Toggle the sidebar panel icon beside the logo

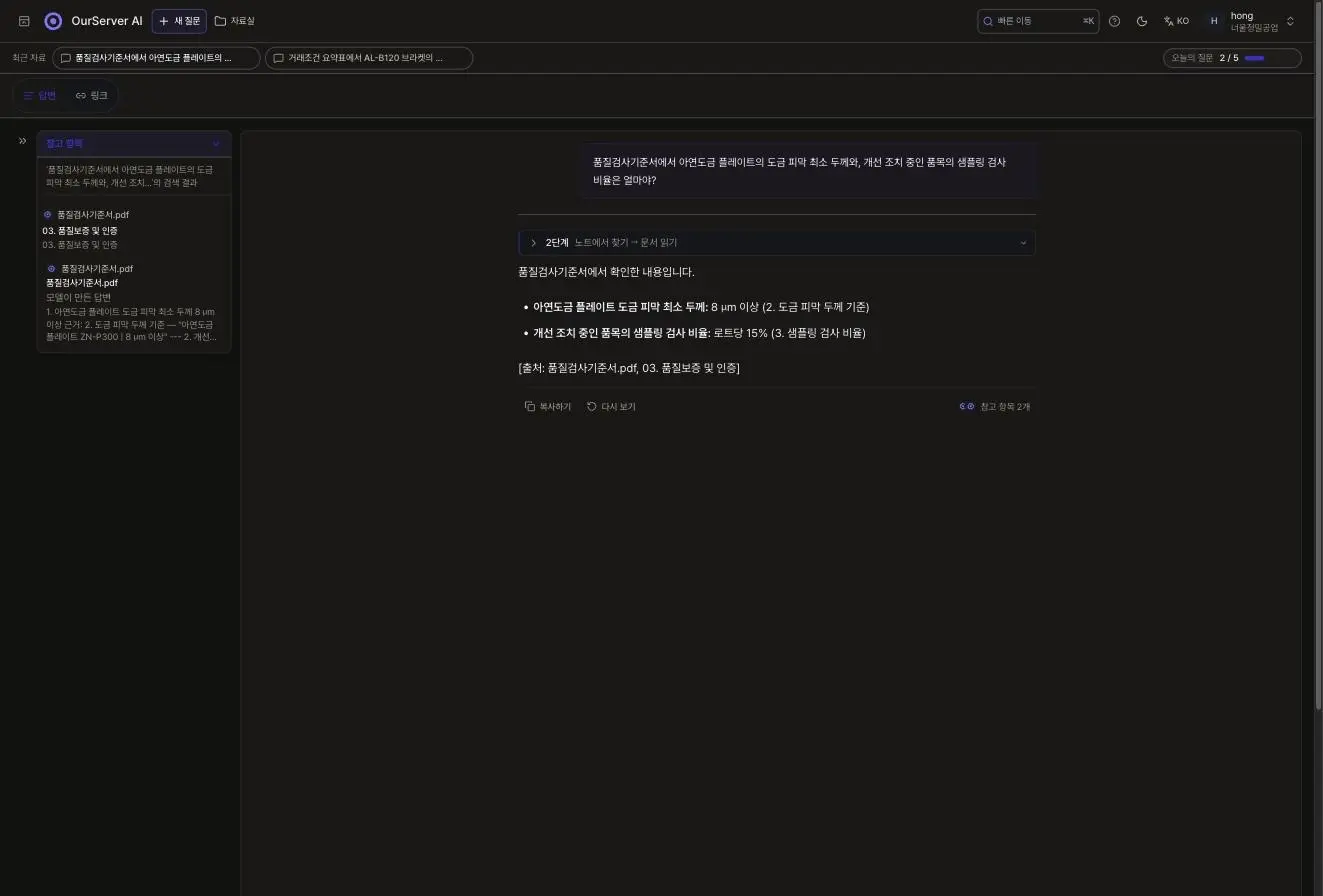click(24, 21)
